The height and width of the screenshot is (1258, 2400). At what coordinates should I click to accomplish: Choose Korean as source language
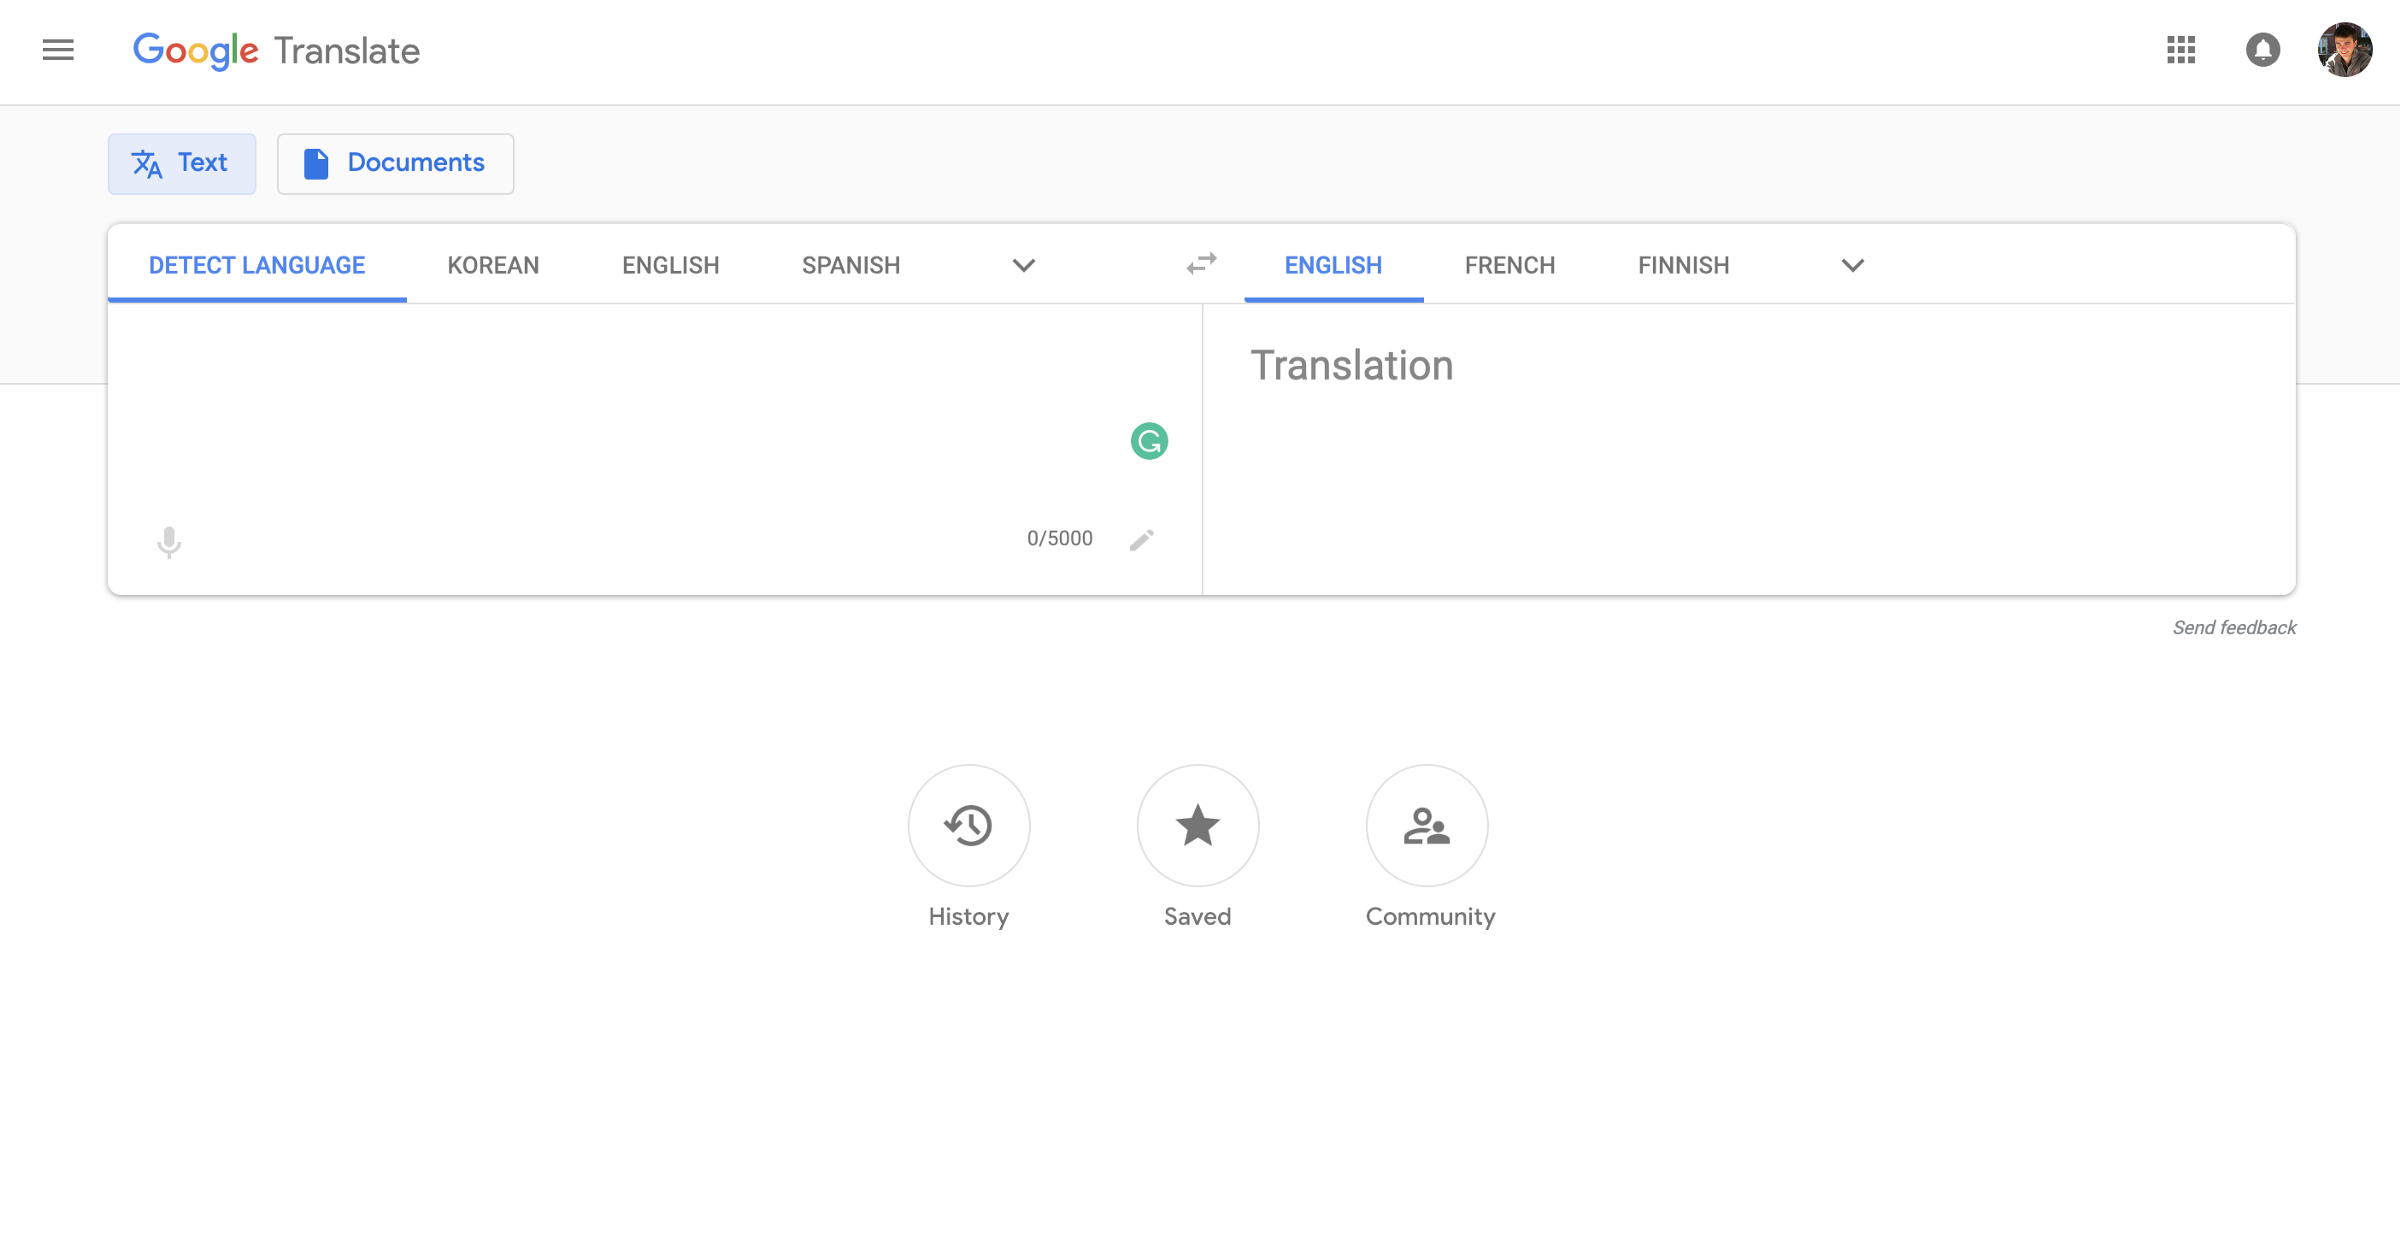(493, 265)
